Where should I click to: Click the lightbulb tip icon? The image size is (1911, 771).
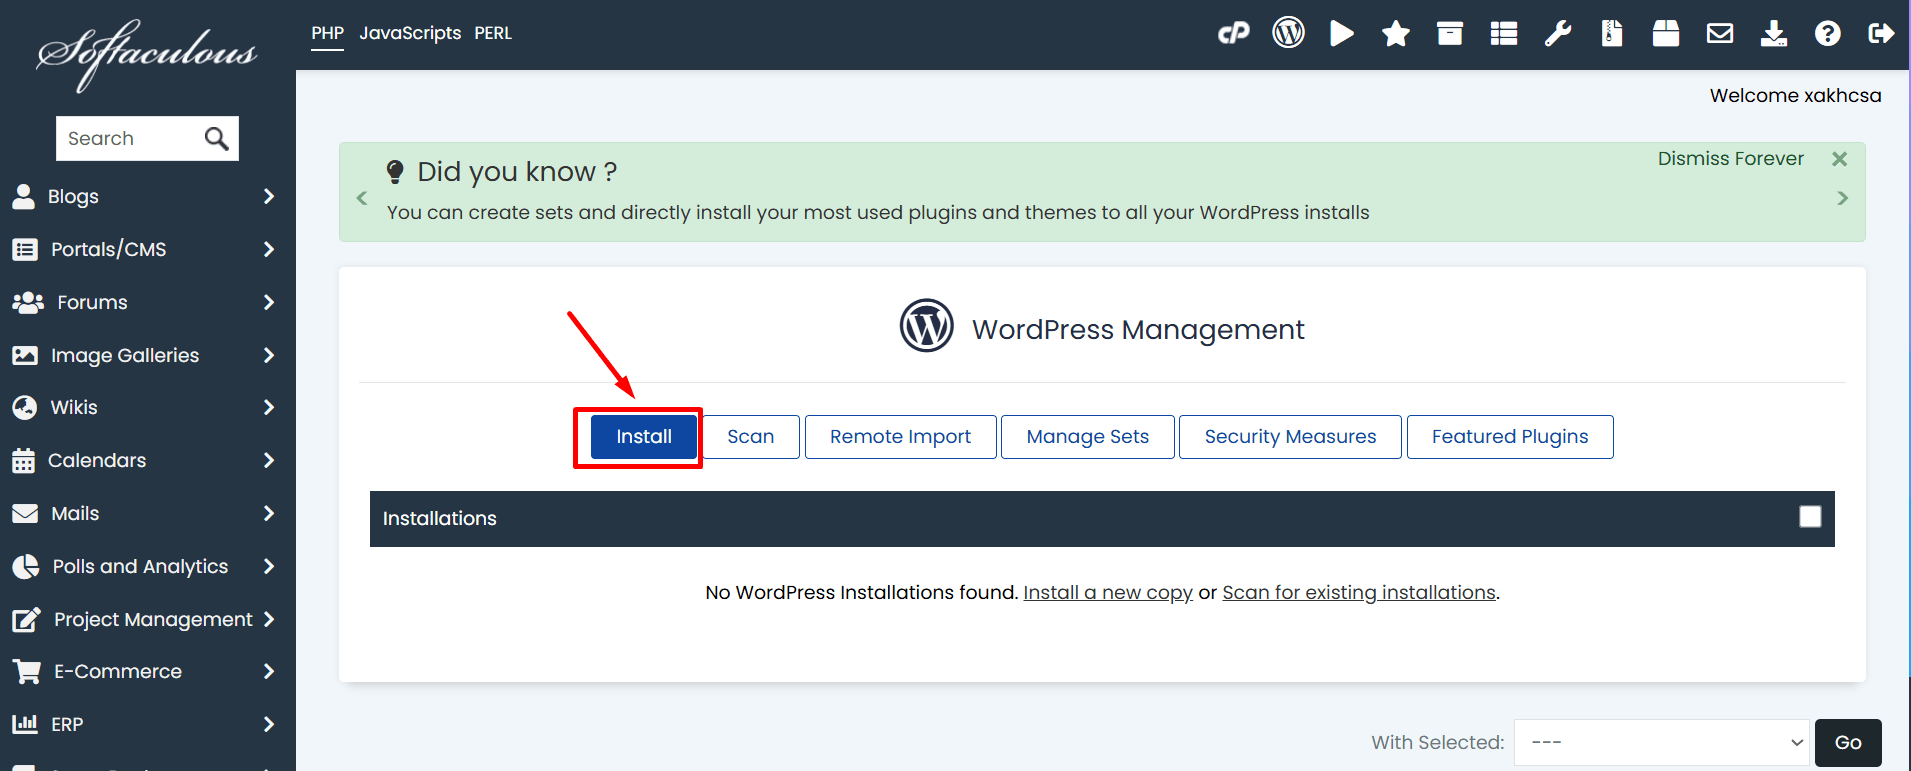pyautogui.click(x=395, y=171)
